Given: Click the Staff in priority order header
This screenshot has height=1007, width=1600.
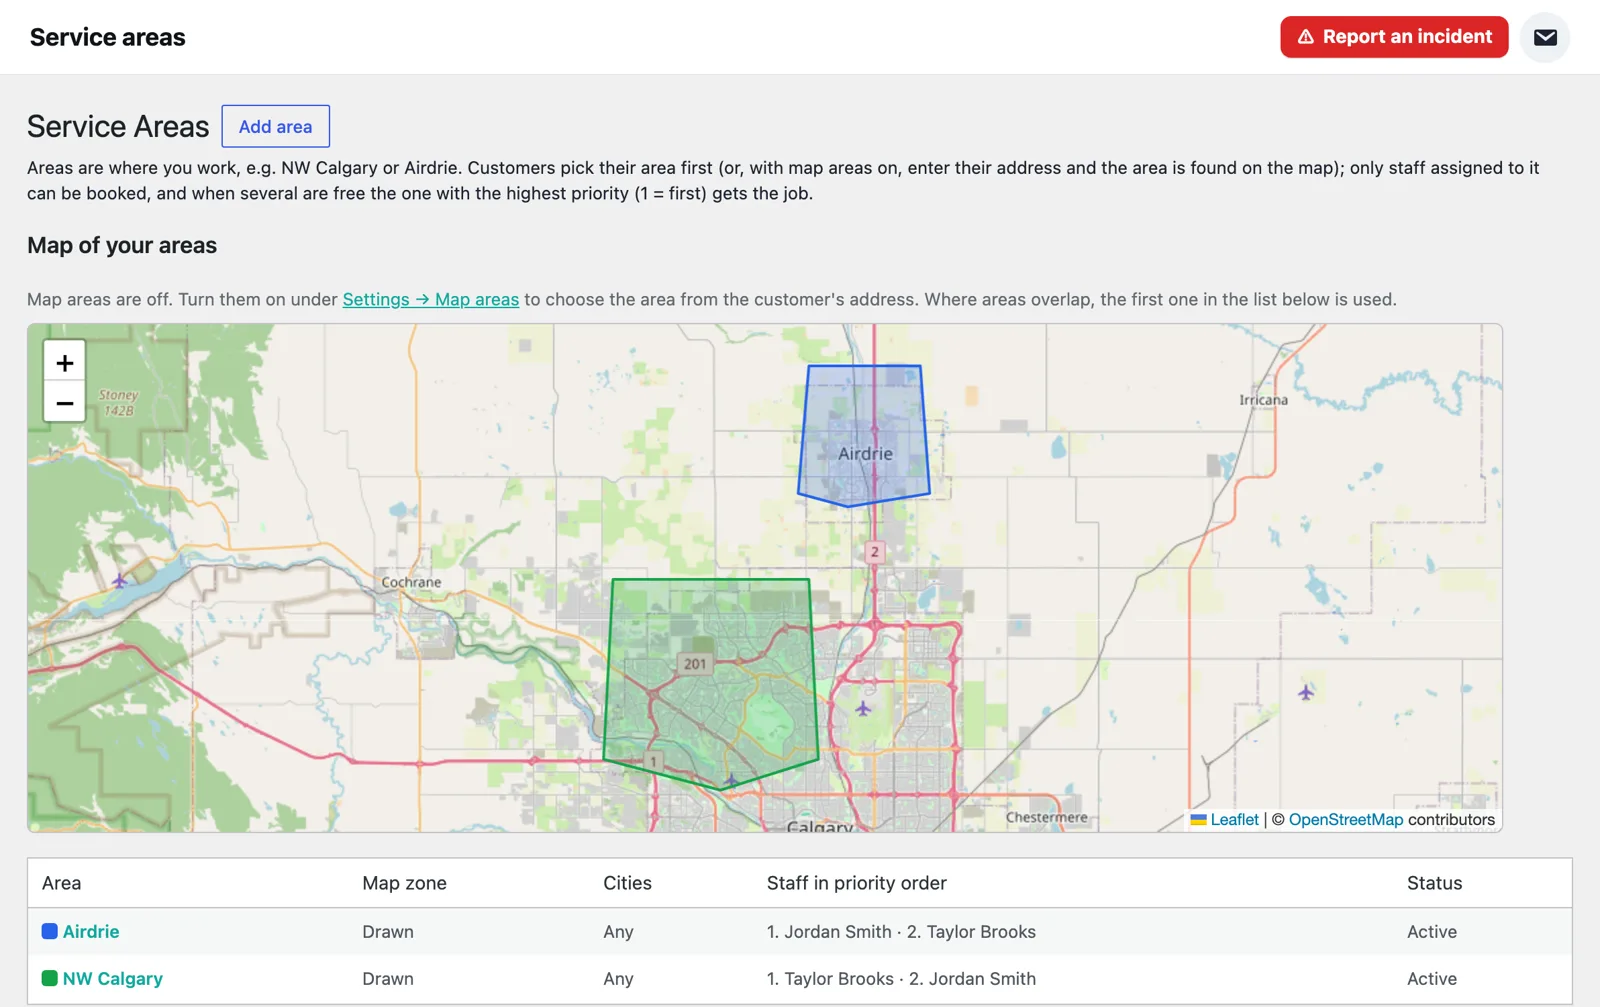Looking at the screenshot, I should (856, 883).
